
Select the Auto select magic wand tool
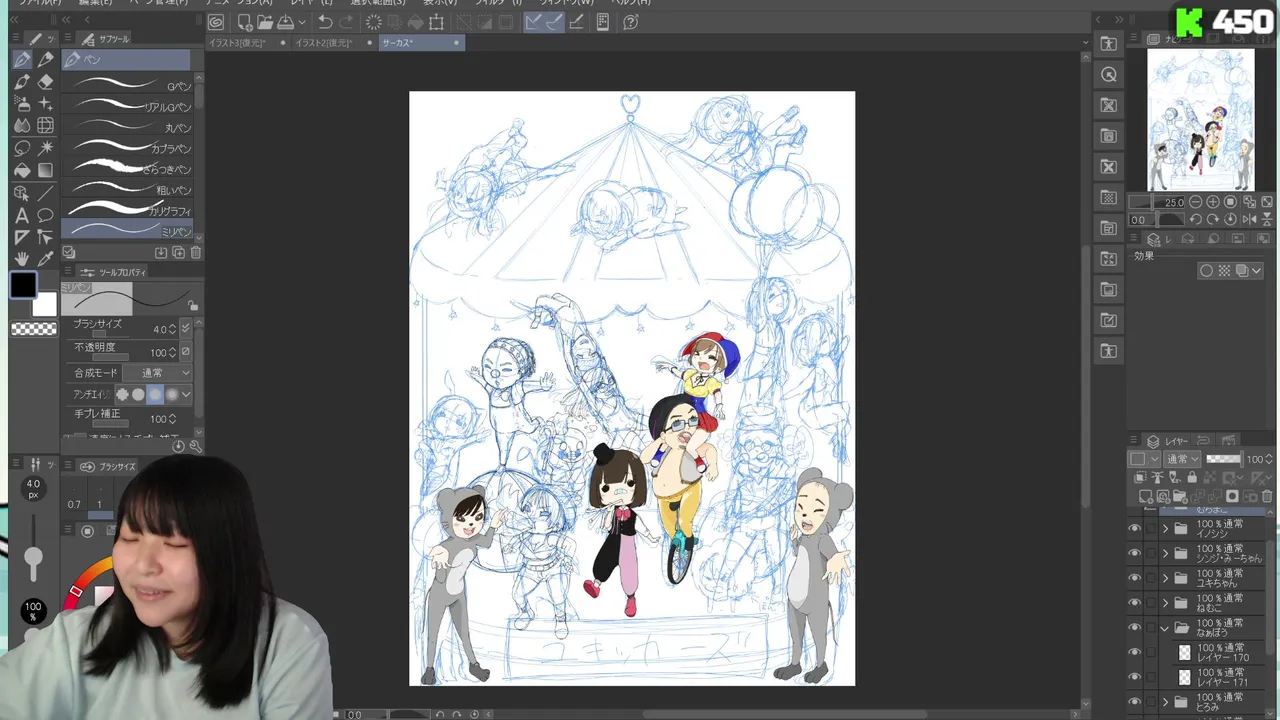point(45,148)
